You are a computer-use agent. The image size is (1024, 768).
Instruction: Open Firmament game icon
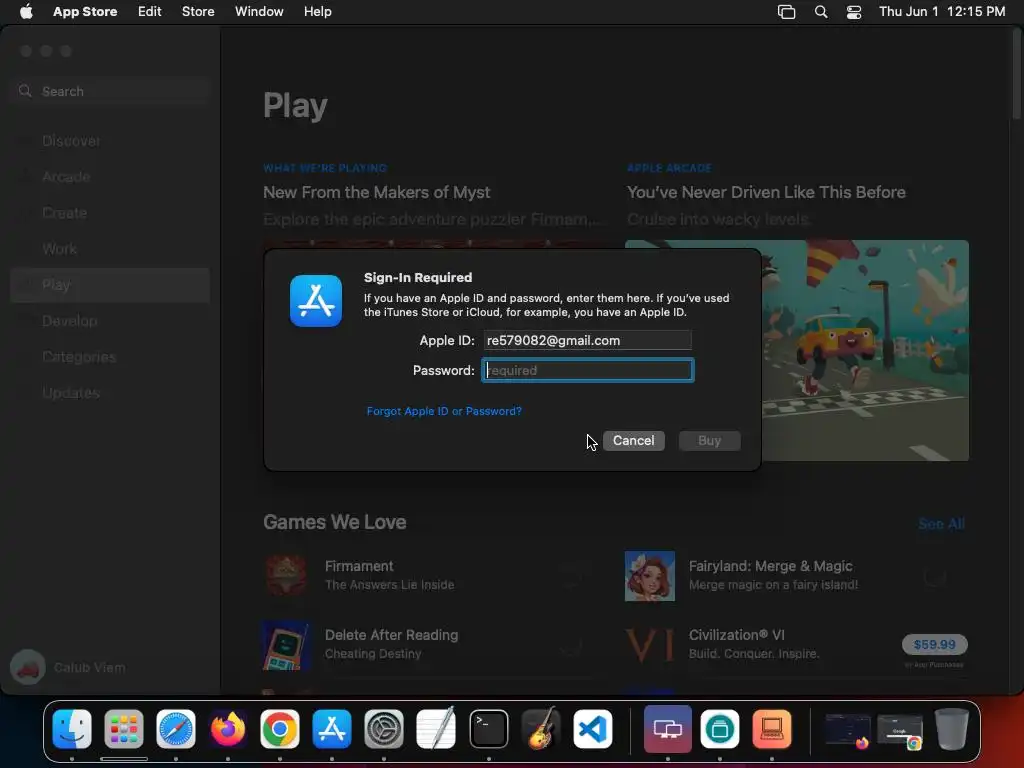point(286,575)
